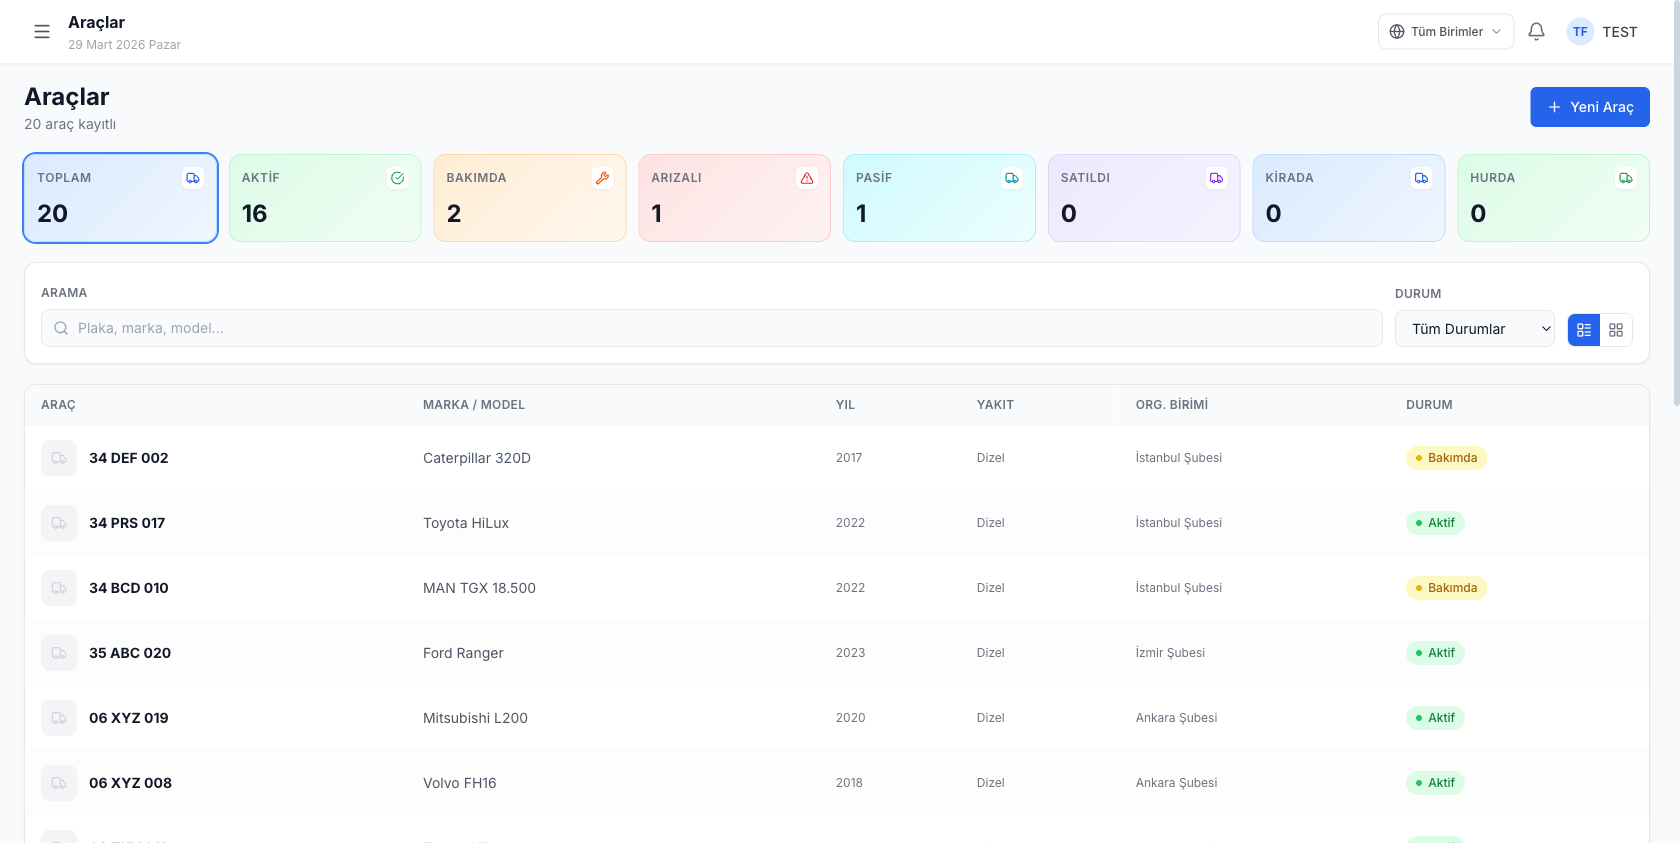Click truck icon beside 35 ABC 020
The width and height of the screenshot is (1680, 843).
click(x=59, y=653)
